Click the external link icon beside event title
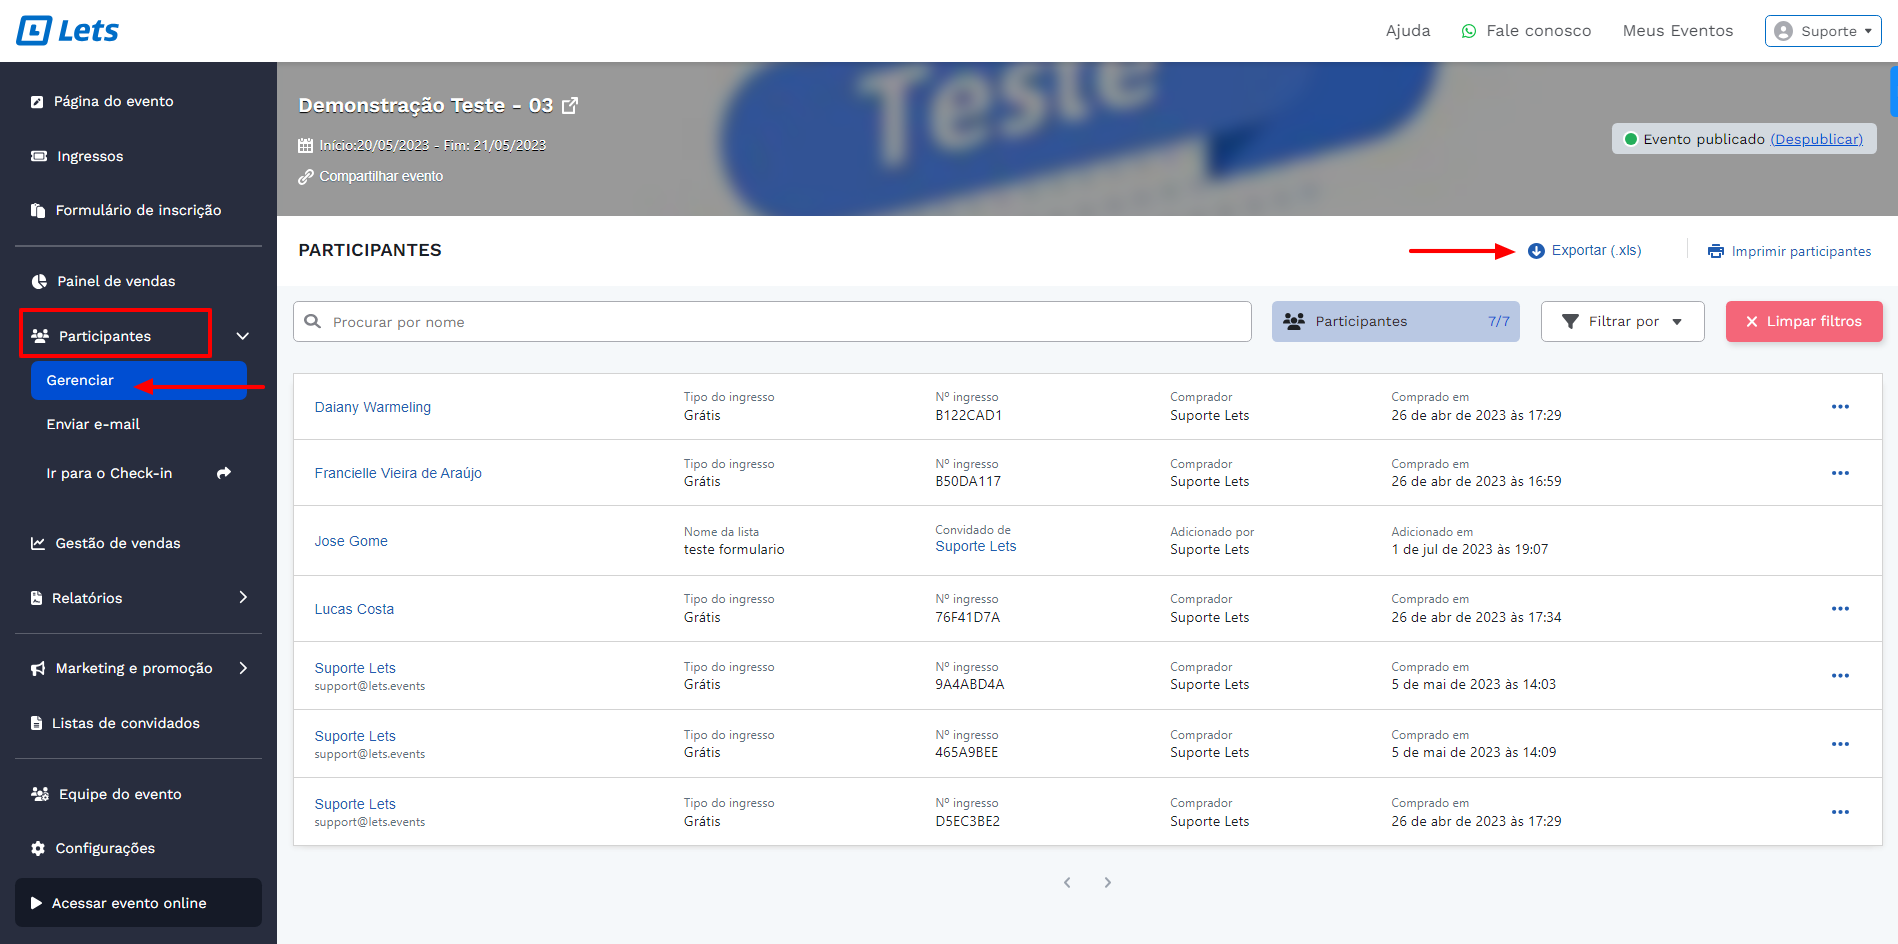 pyautogui.click(x=570, y=105)
